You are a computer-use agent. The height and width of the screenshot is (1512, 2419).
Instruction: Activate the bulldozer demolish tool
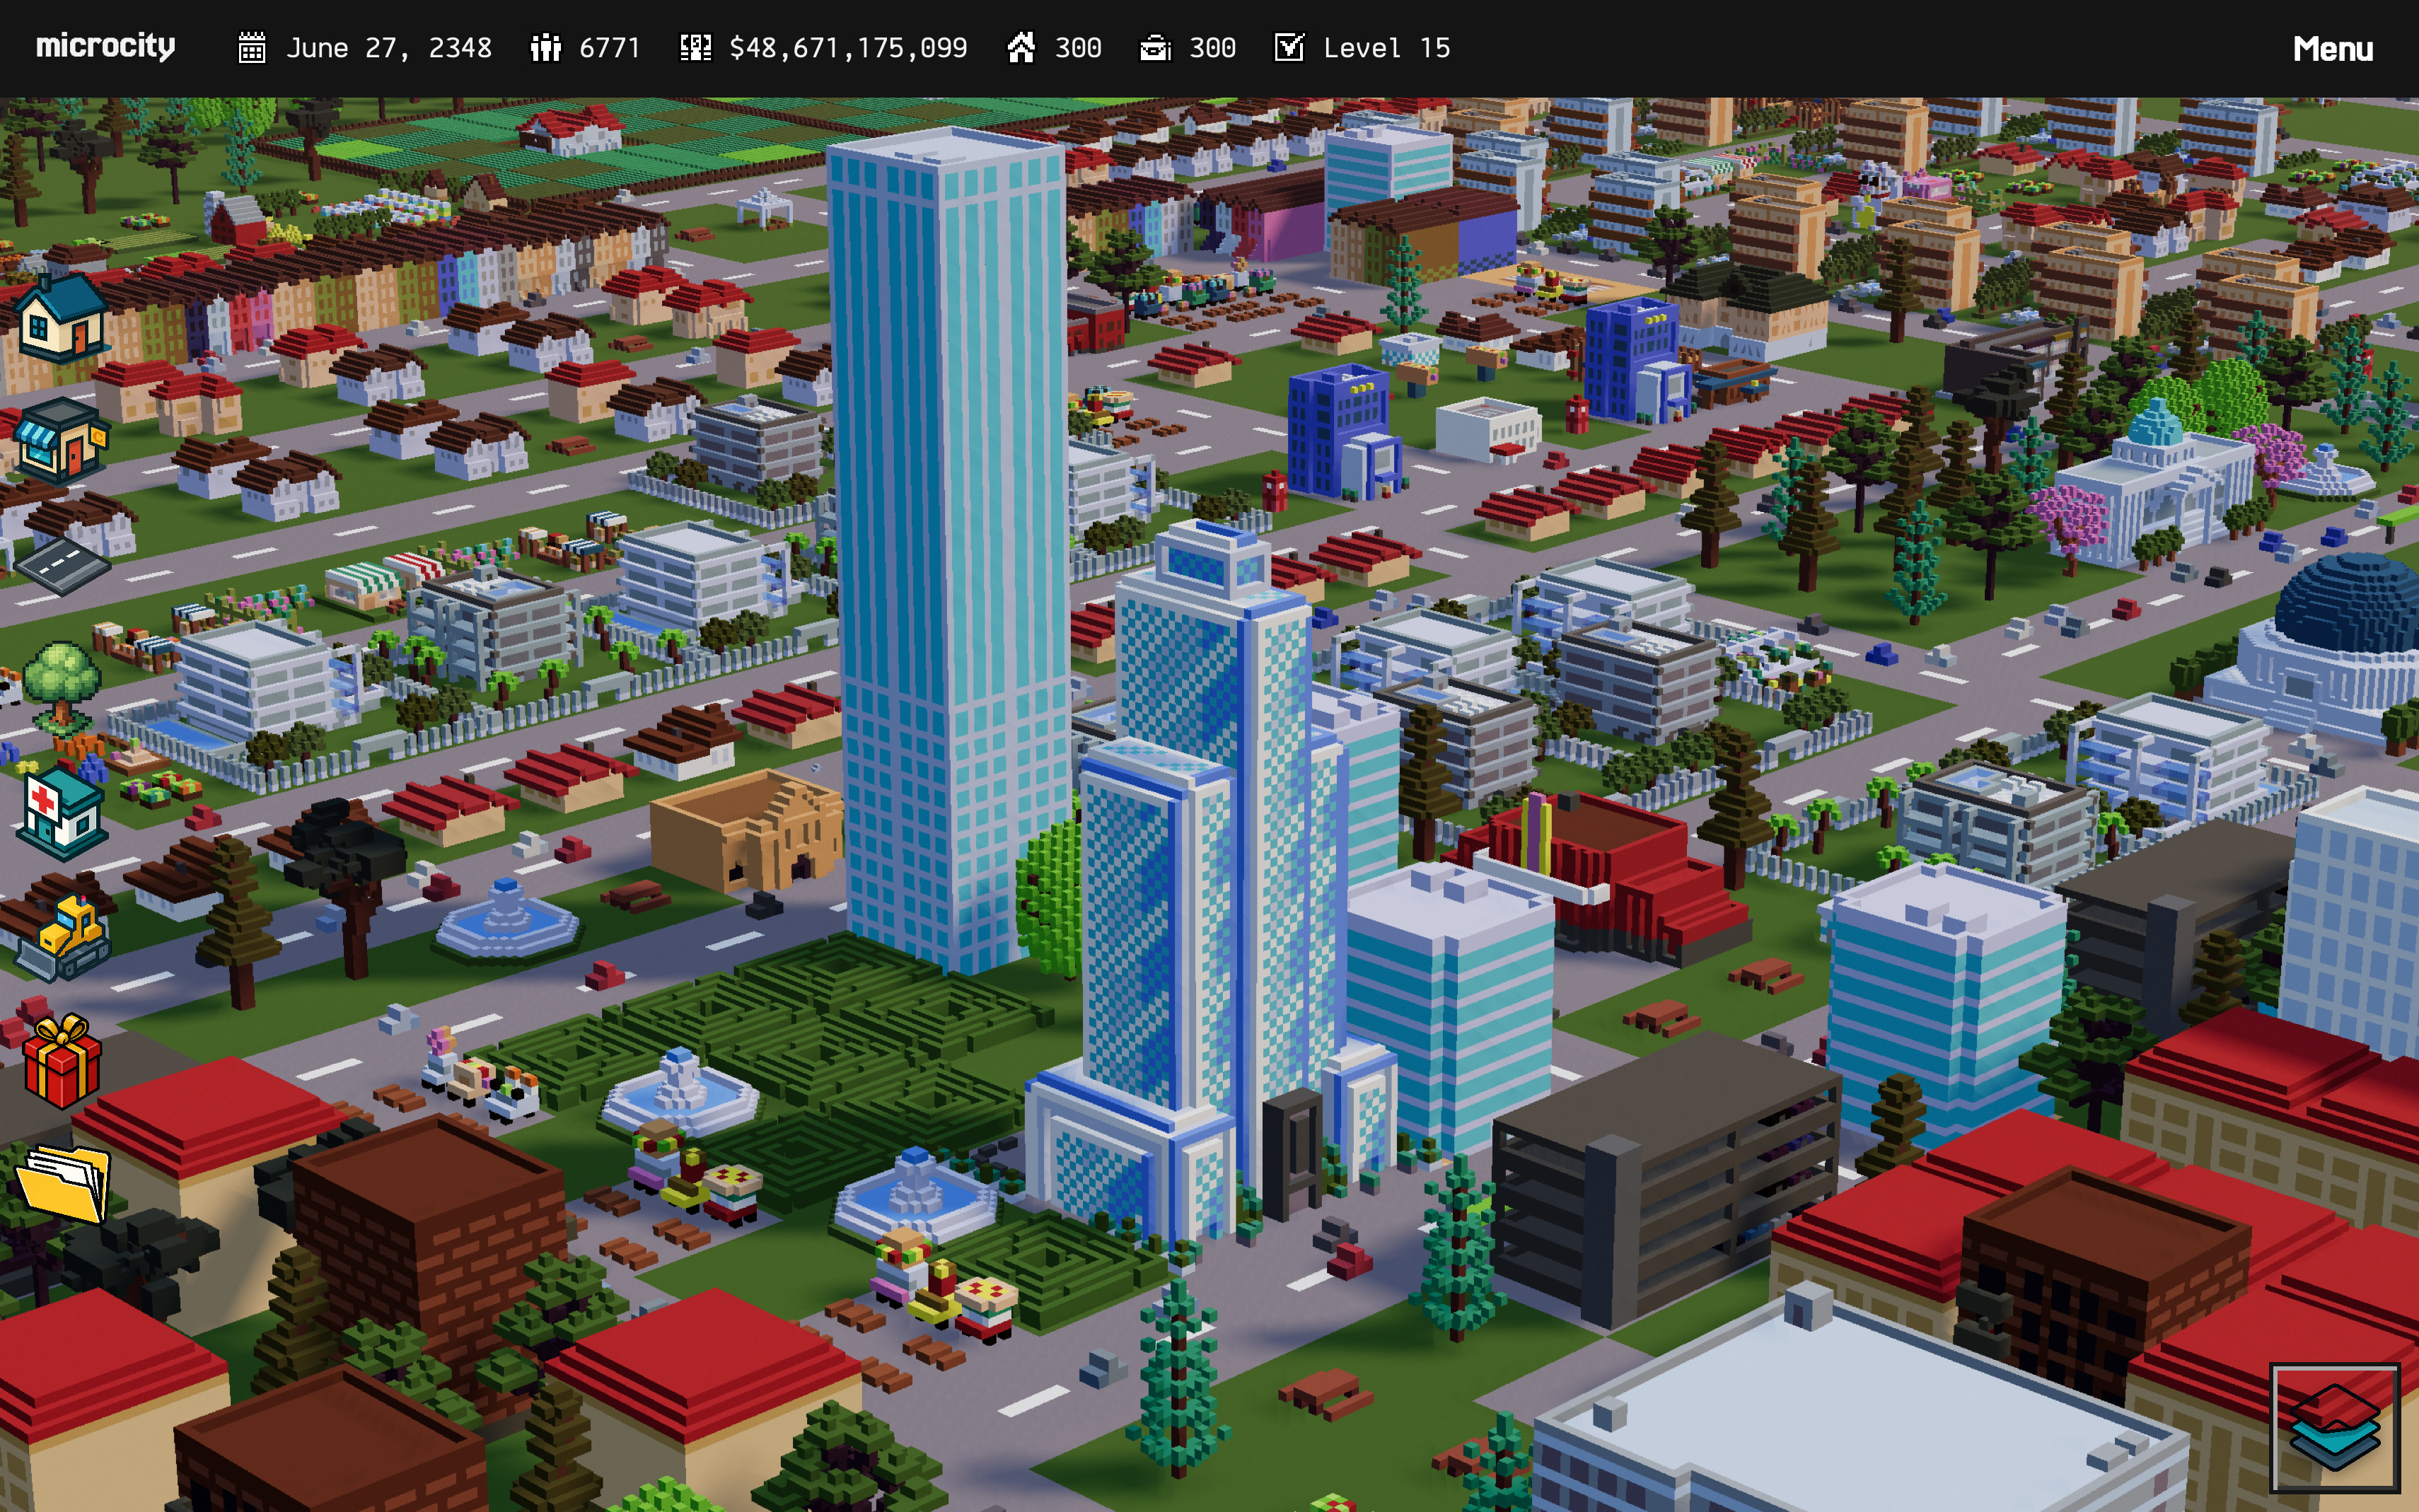point(66,935)
